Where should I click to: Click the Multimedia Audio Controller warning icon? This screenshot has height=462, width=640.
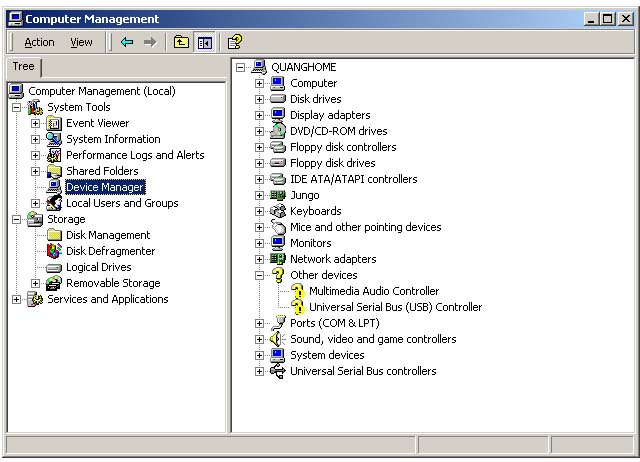pyautogui.click(x=298, y=291)
